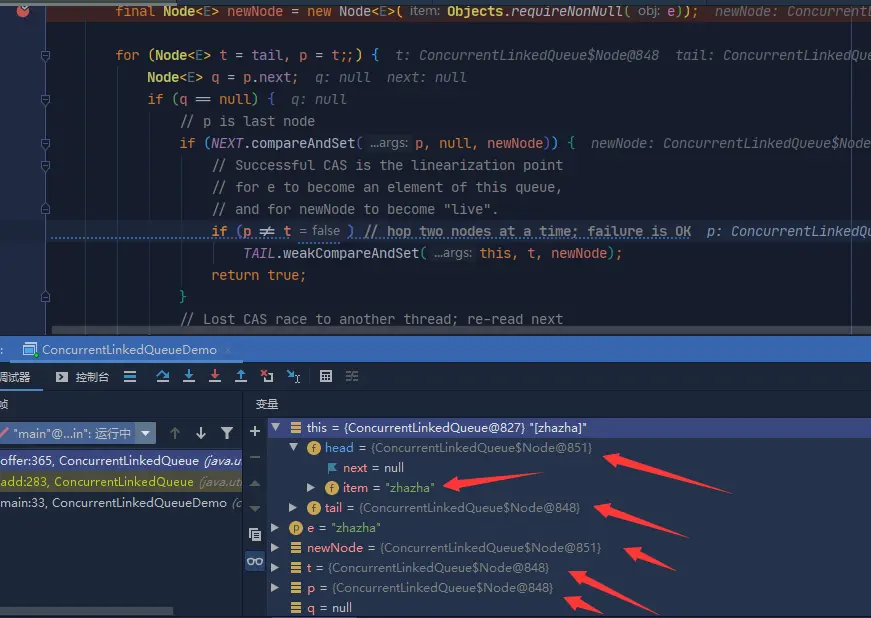This screenshot has height=618, width=871.
Task: Click the Step Into icon
Action: (189, 376)
